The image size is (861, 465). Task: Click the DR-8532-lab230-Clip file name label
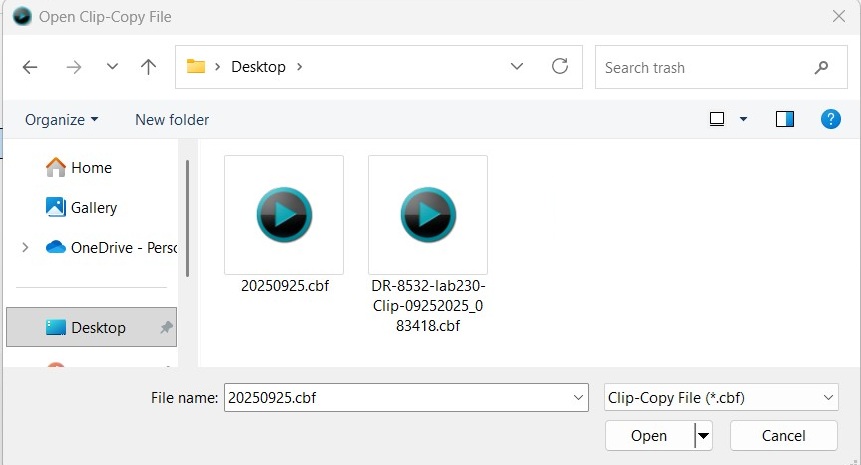(x=428, y=306)
